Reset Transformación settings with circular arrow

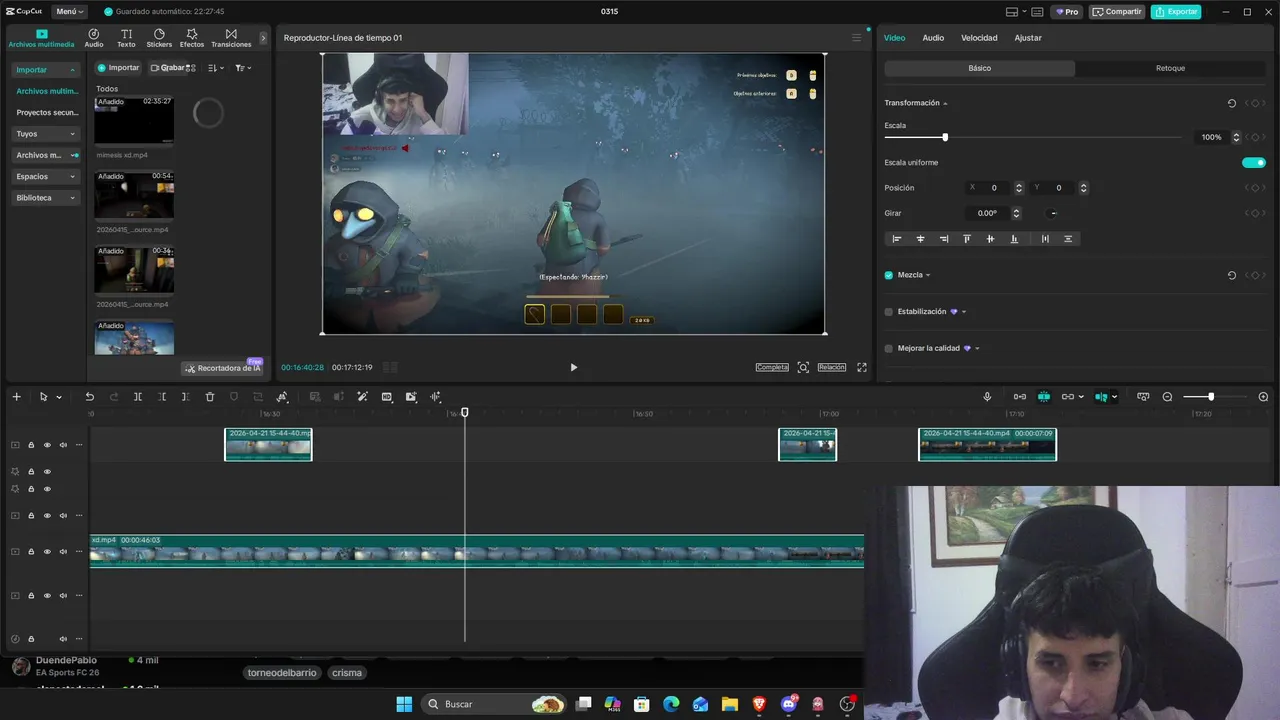(x=1232, y=103)
